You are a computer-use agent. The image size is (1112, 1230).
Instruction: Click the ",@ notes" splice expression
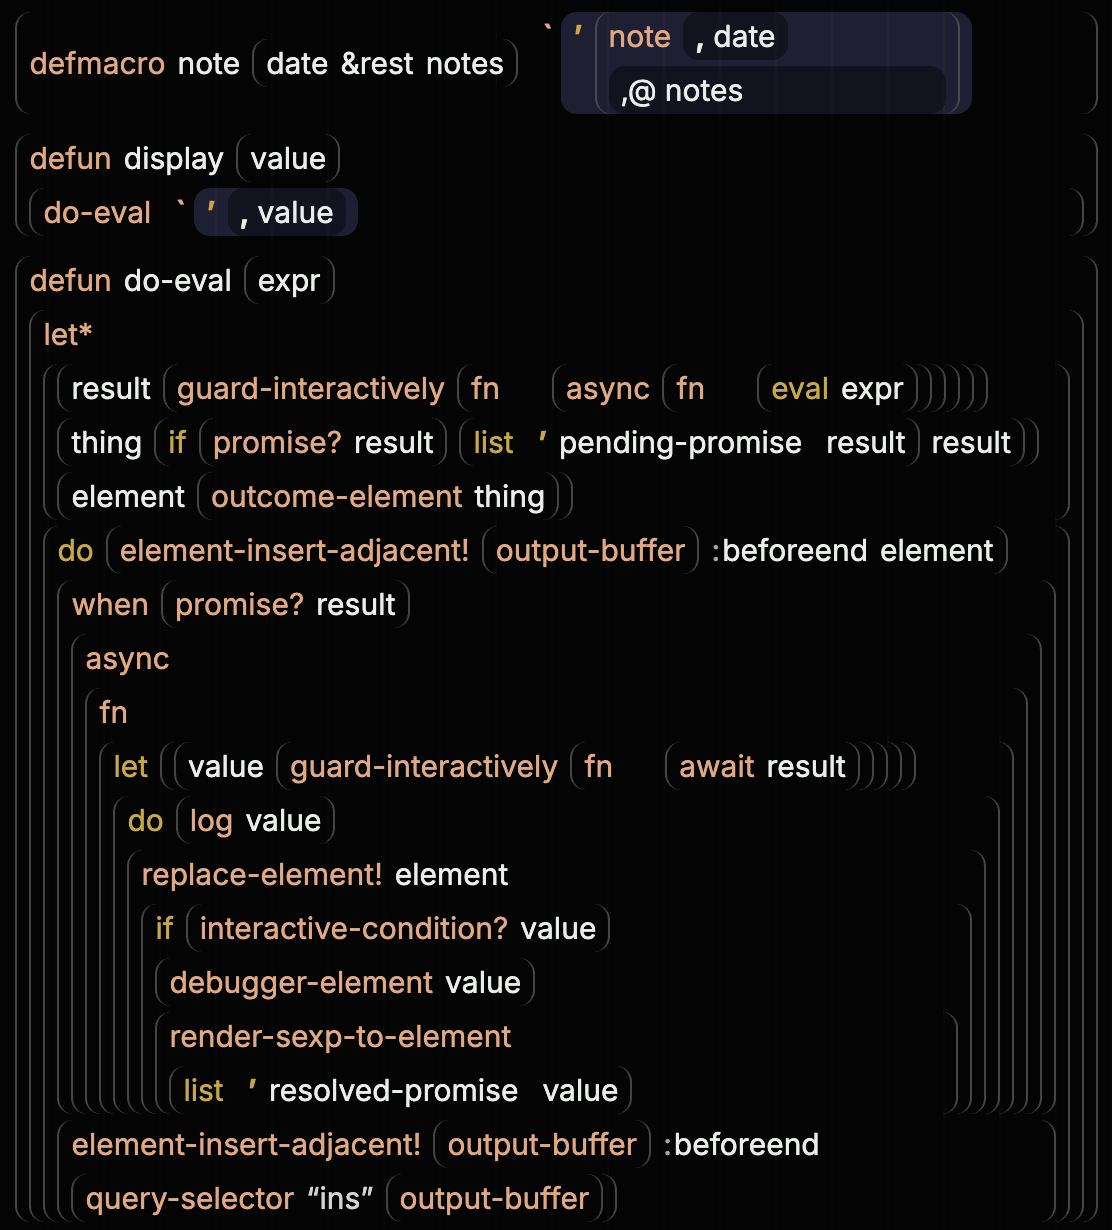click(x=777, y=91)
